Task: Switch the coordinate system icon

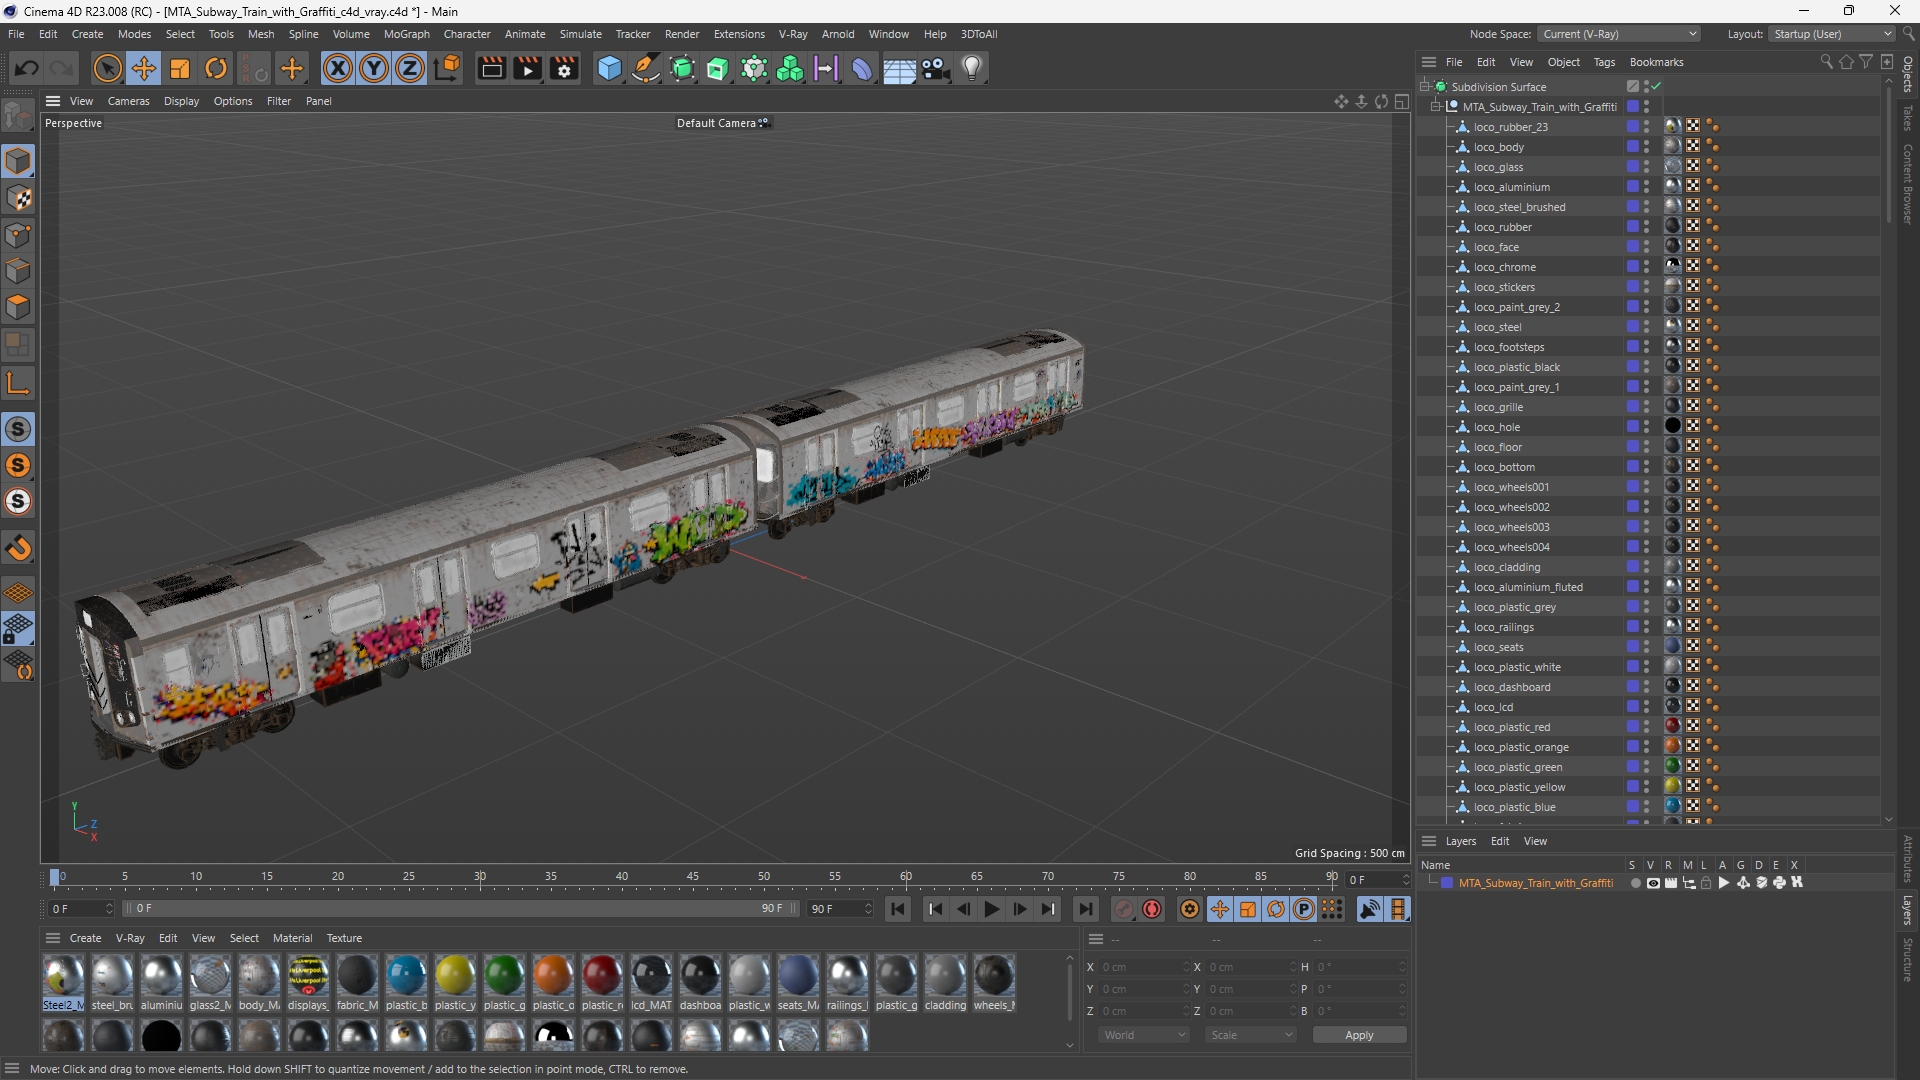Action: (448, 69)
